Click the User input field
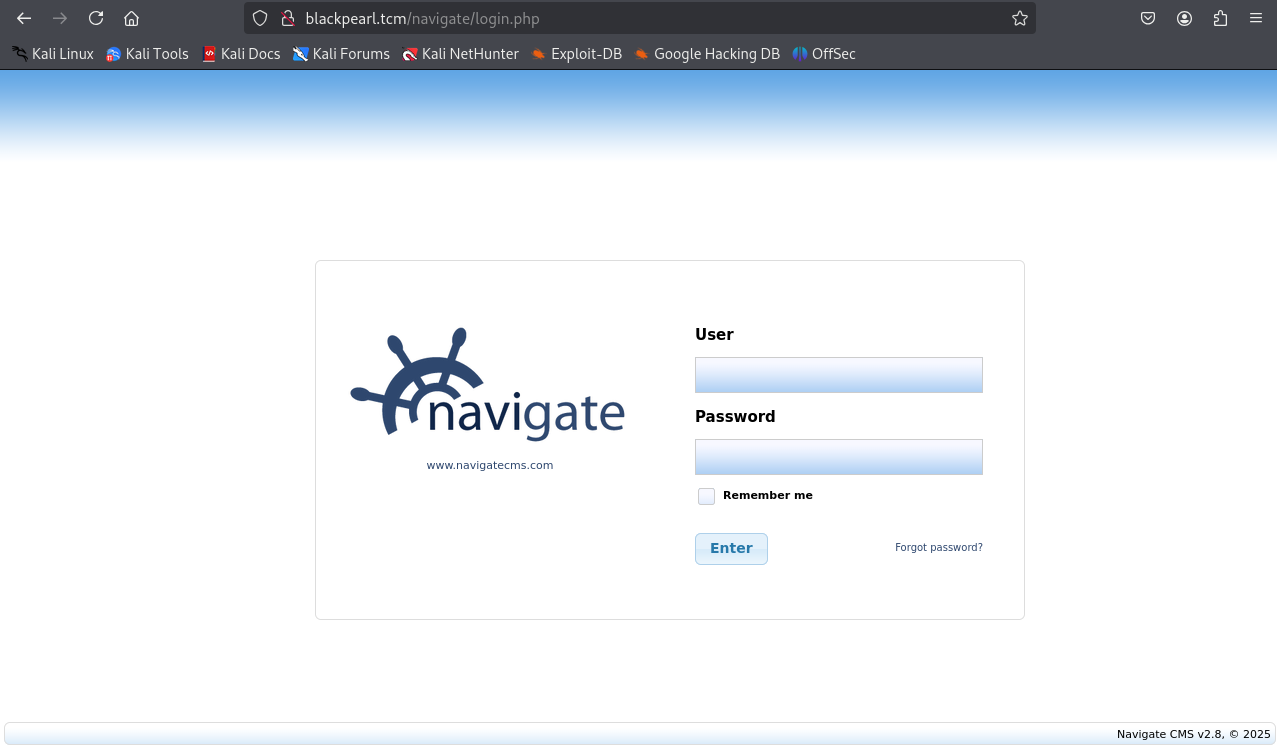 click(x=838, y=375)
